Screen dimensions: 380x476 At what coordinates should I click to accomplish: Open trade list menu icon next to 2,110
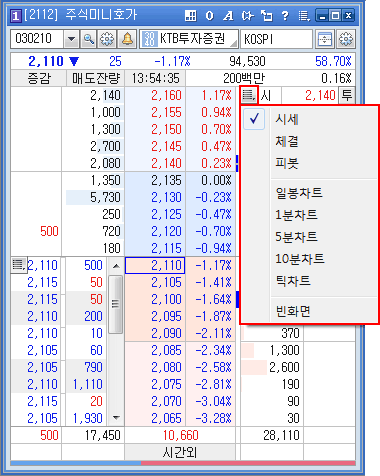tap(18, 265)
